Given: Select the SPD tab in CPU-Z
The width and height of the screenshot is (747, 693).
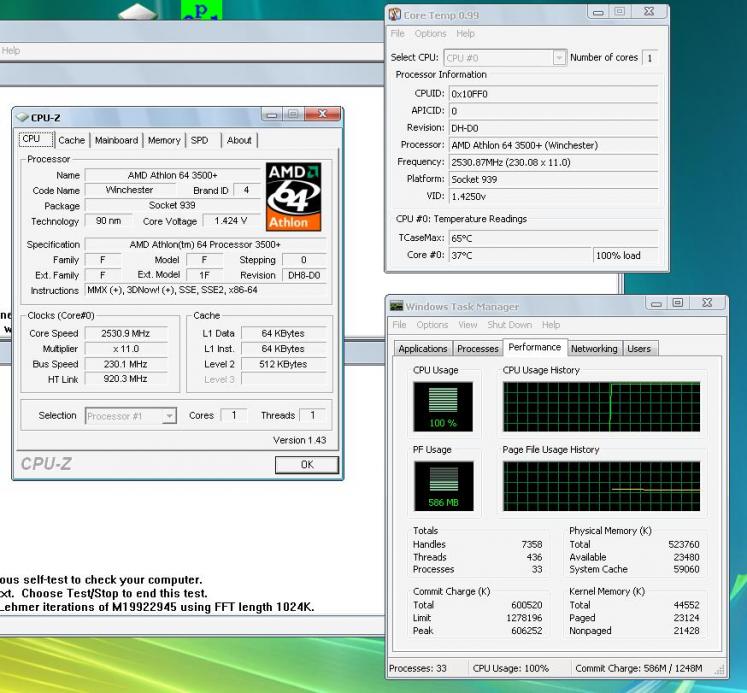Looking at the screenshot, I should pyautogui.click(x=200, y=141).
